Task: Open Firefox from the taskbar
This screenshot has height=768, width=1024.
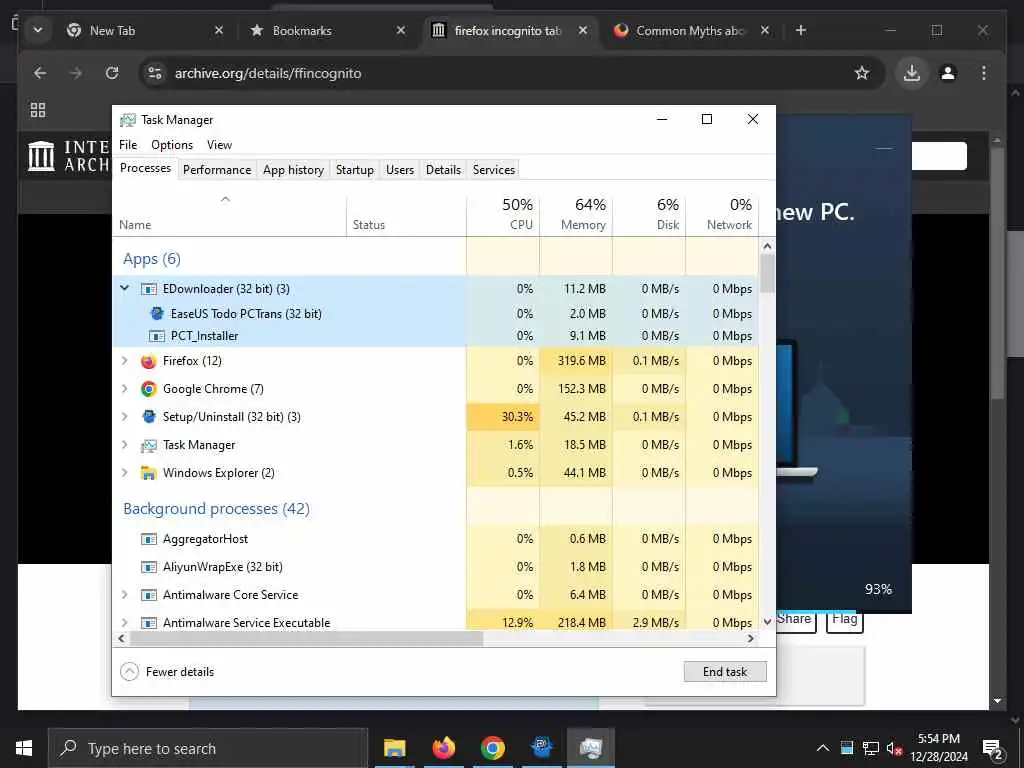Action: coord(443,748)
